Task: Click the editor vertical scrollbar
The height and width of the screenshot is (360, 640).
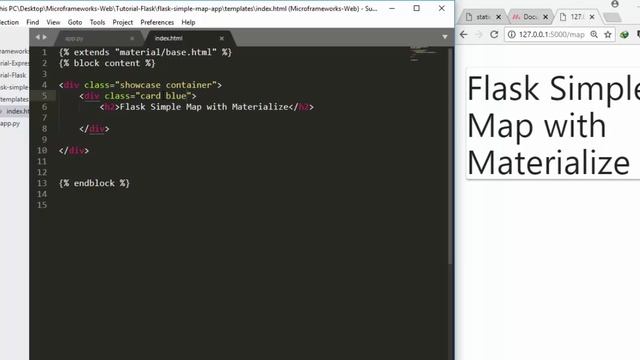Action: pos(450,156)
